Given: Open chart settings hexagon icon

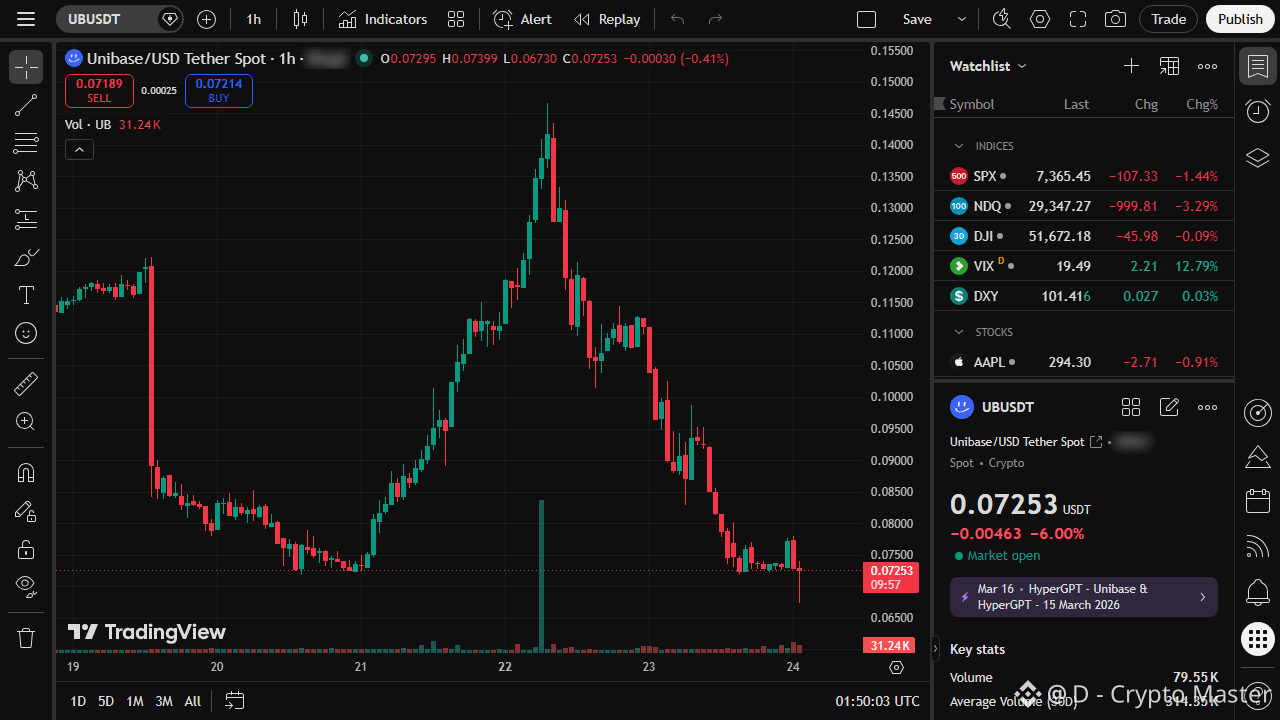Looking at the screenshot, I should (x=1040, y=19).
